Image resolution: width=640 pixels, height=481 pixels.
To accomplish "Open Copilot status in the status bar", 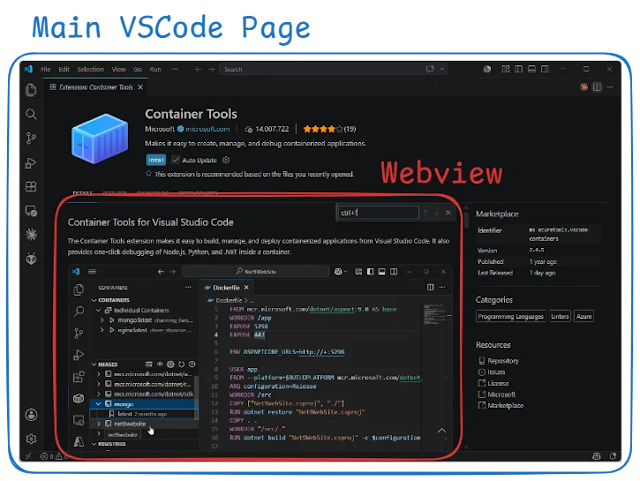I will tap(596, 456).
